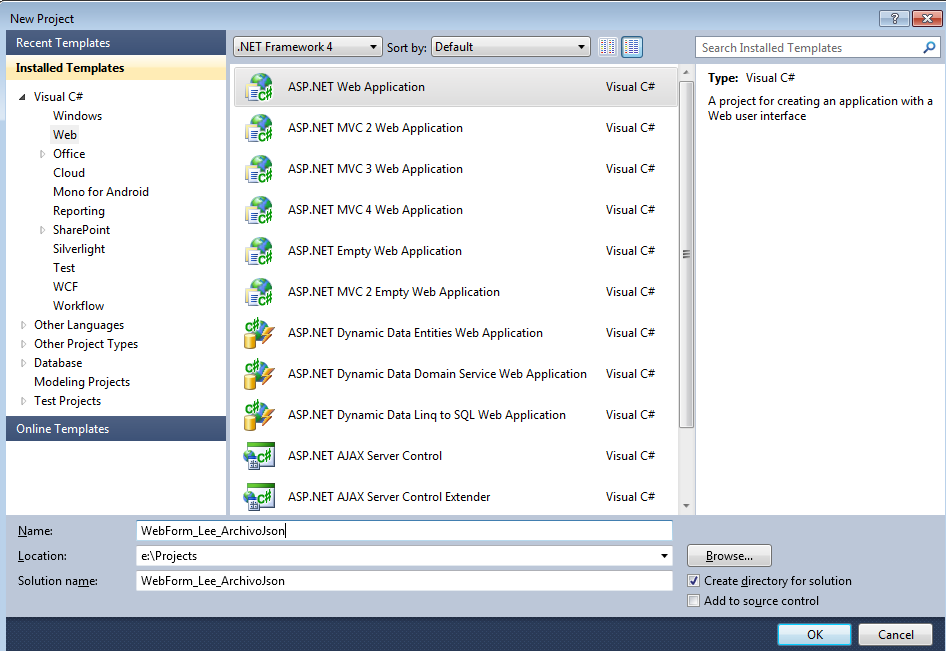Screen dimensions: 946x652
Task: Click the template list scroll down arrow
Action: point(686,506)
